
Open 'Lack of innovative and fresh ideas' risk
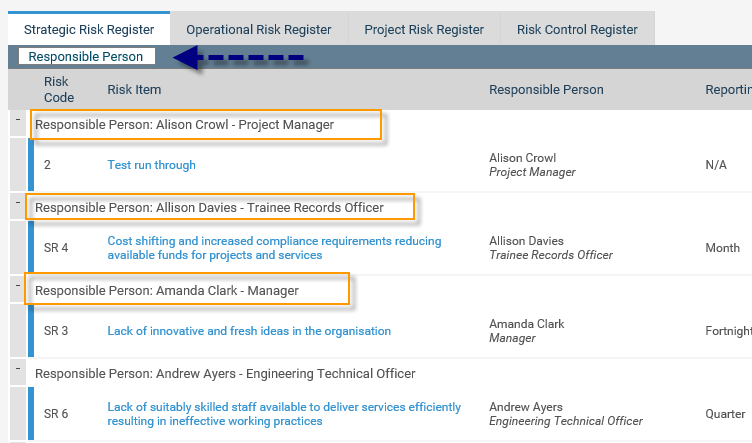click(249, 331)
